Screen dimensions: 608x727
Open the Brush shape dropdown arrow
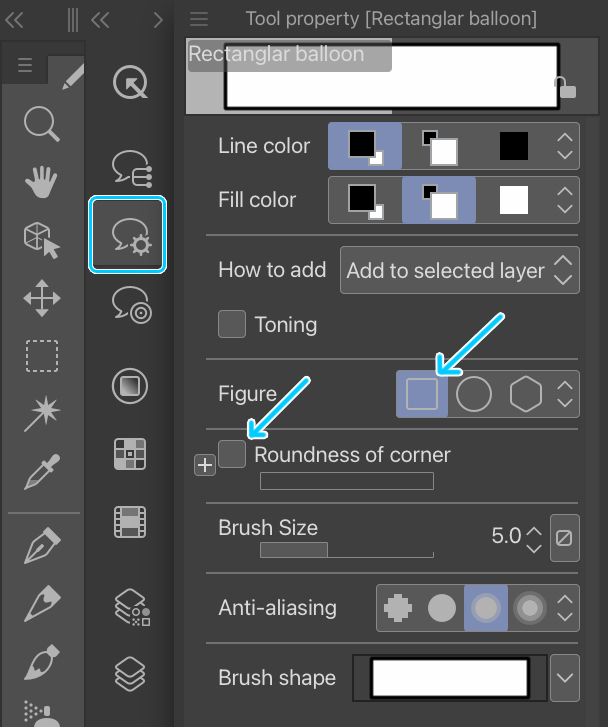[565, 678]
